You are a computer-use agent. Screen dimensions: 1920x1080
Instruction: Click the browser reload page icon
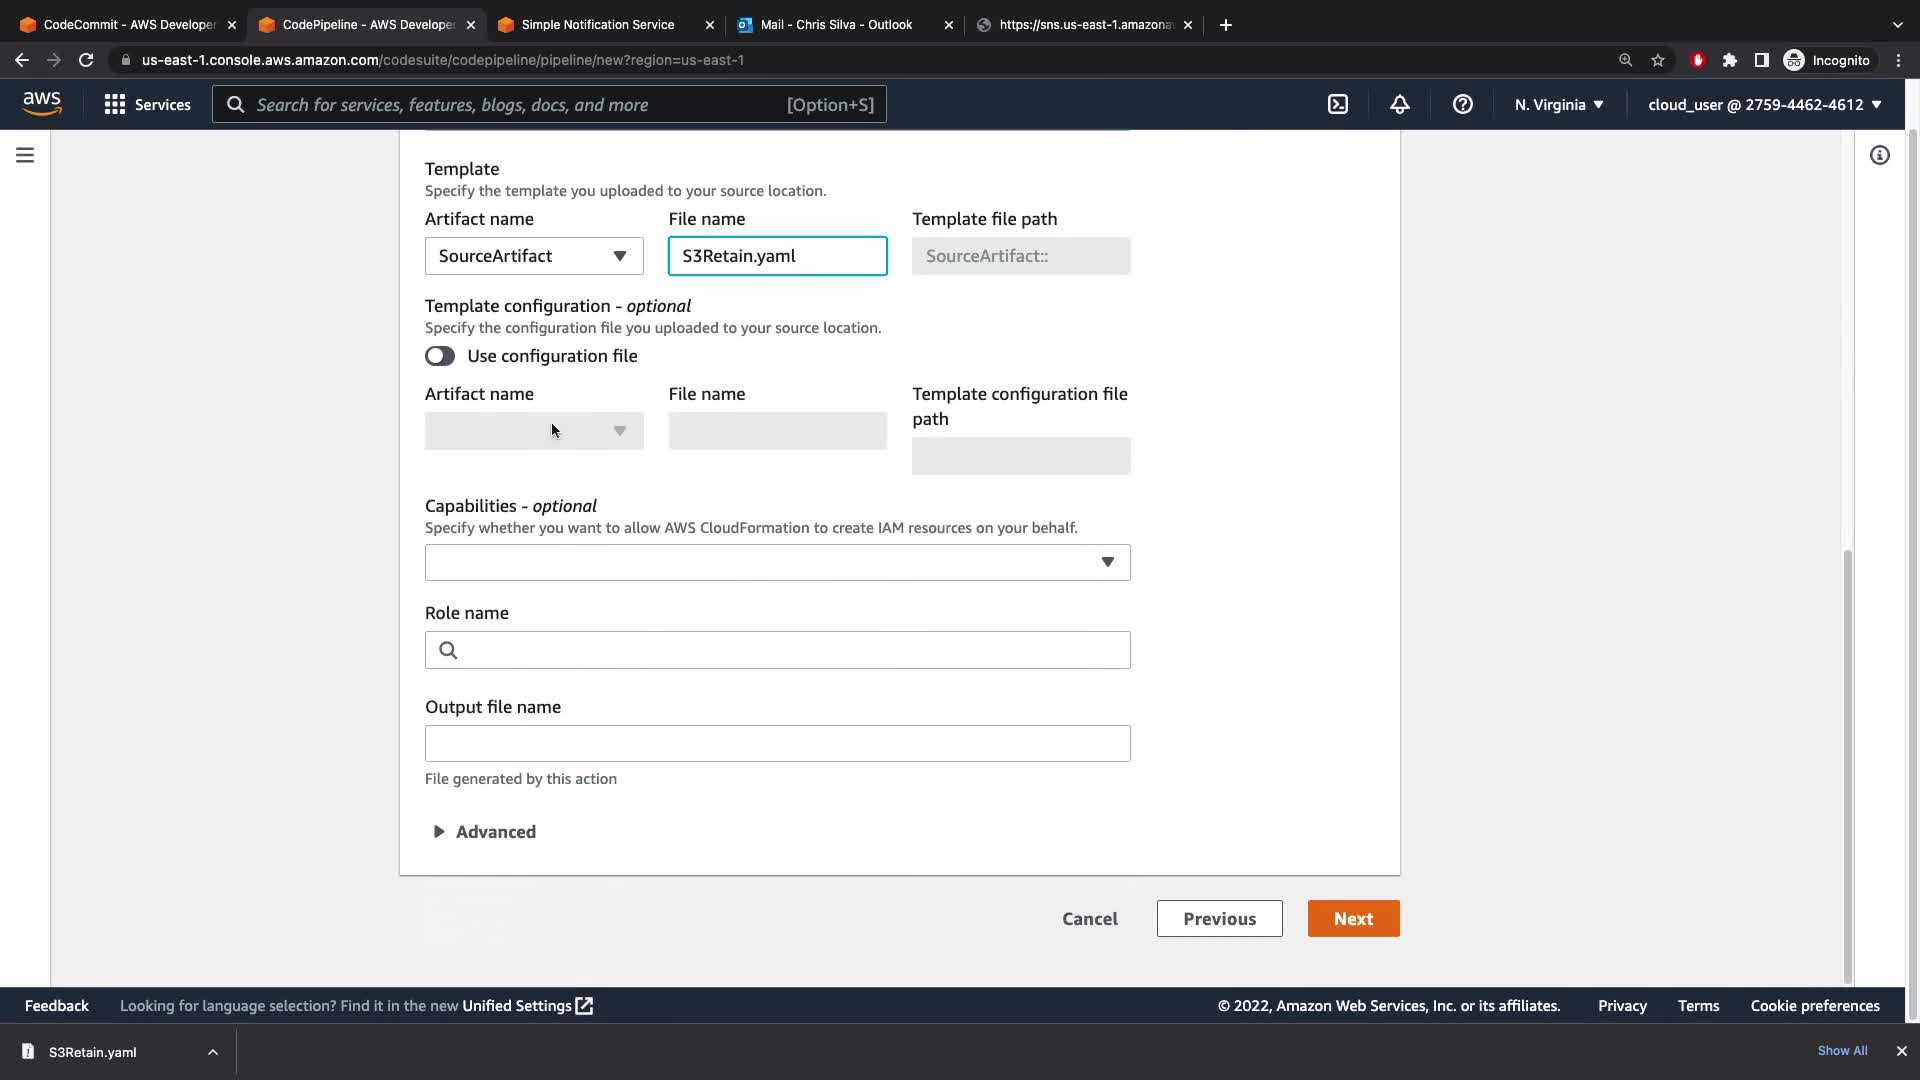pos(86,60)
